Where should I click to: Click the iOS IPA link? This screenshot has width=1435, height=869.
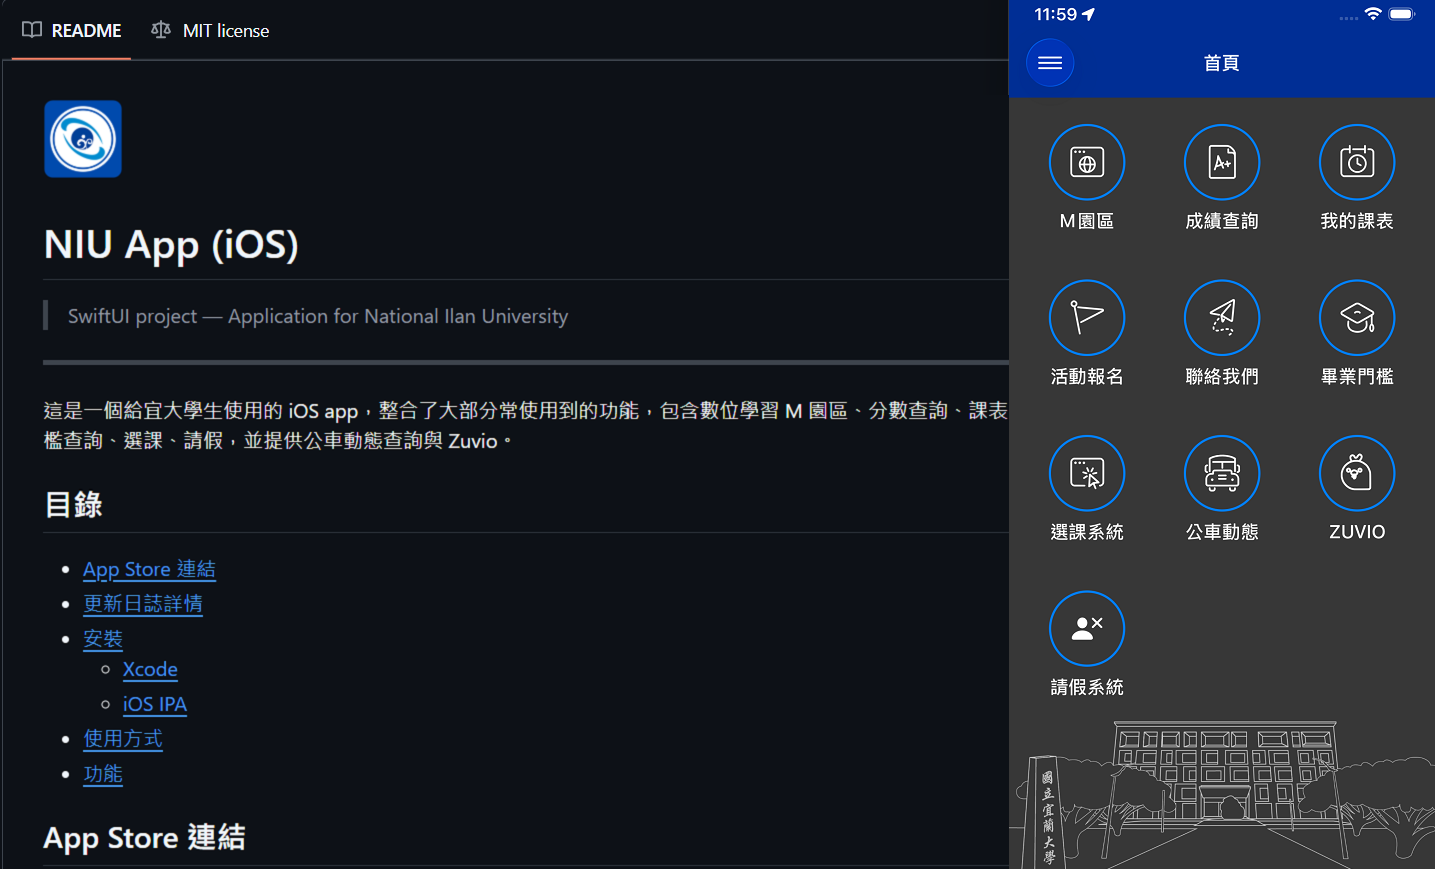[x=155, y=704]
